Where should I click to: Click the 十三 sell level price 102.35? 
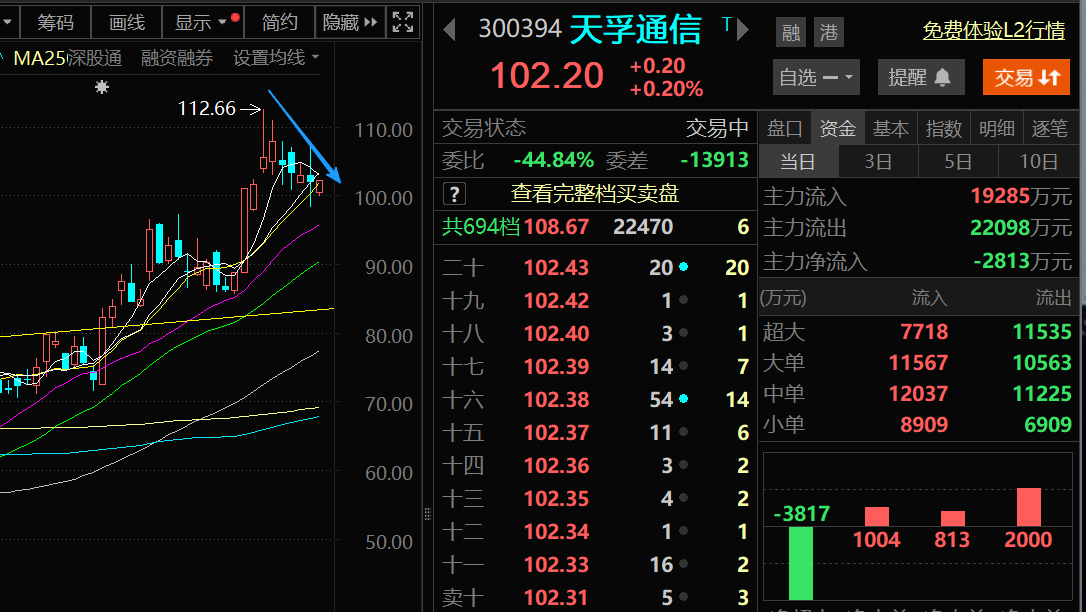[x=556, y=498]
